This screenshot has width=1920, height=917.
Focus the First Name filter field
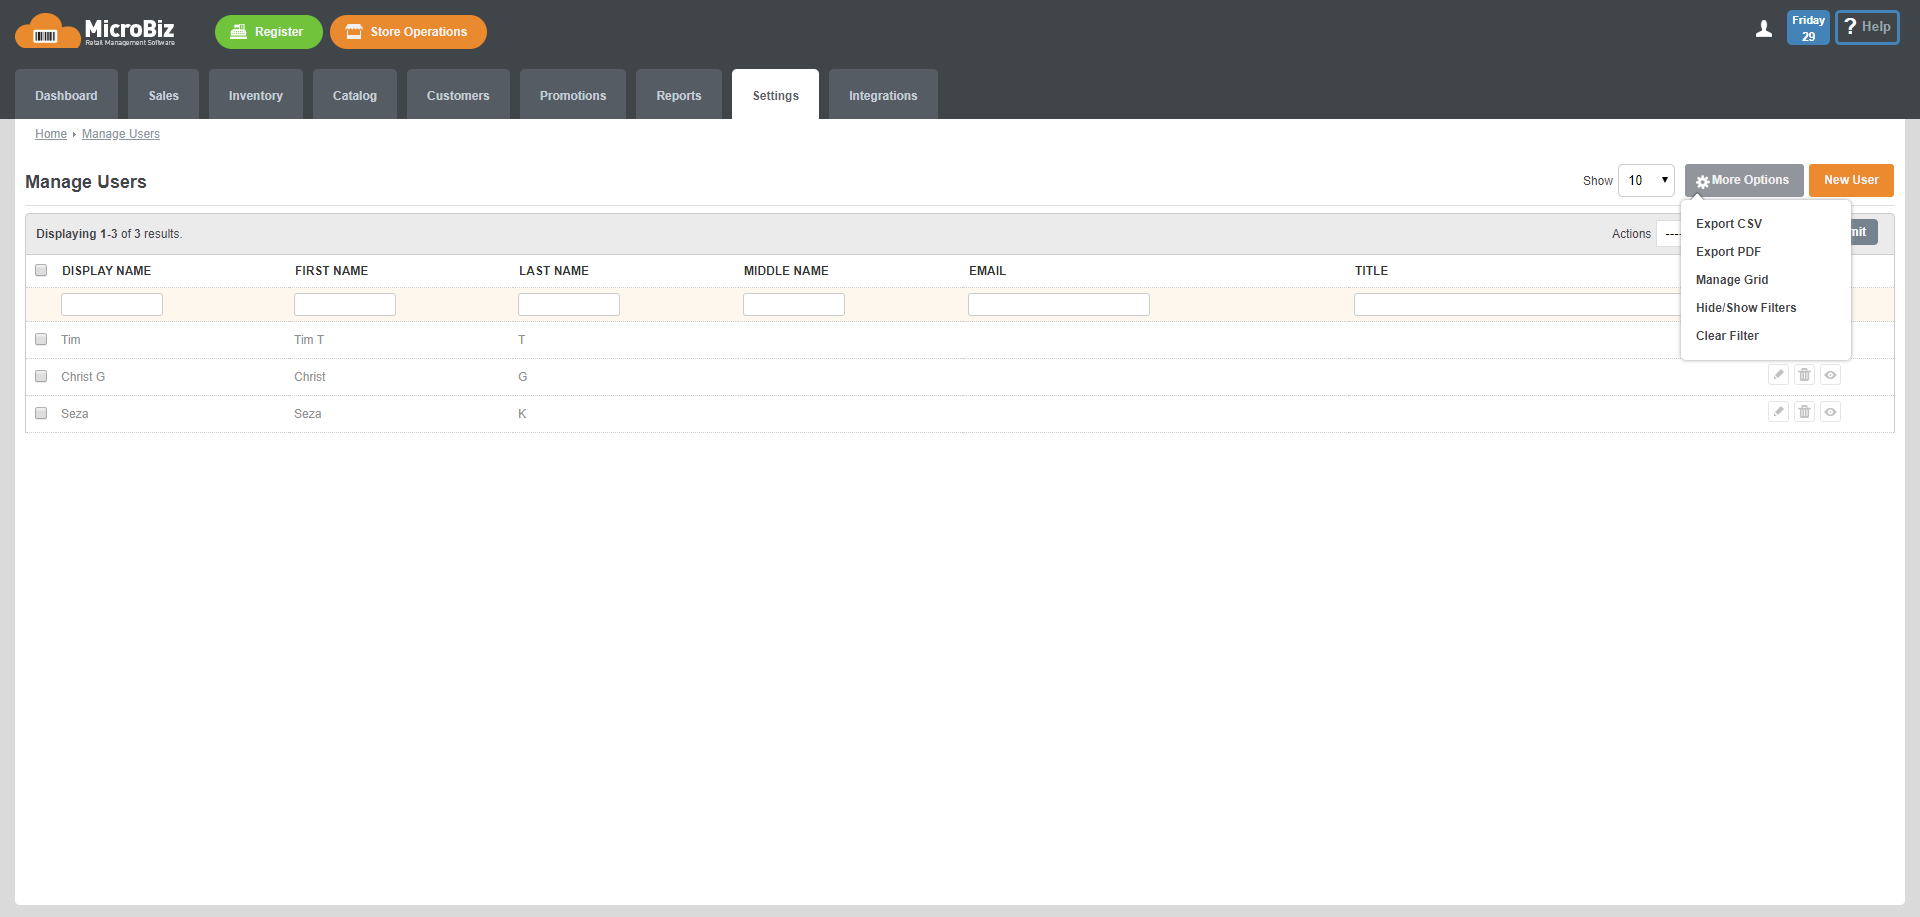pyautogui.click(x=345, y=304)
